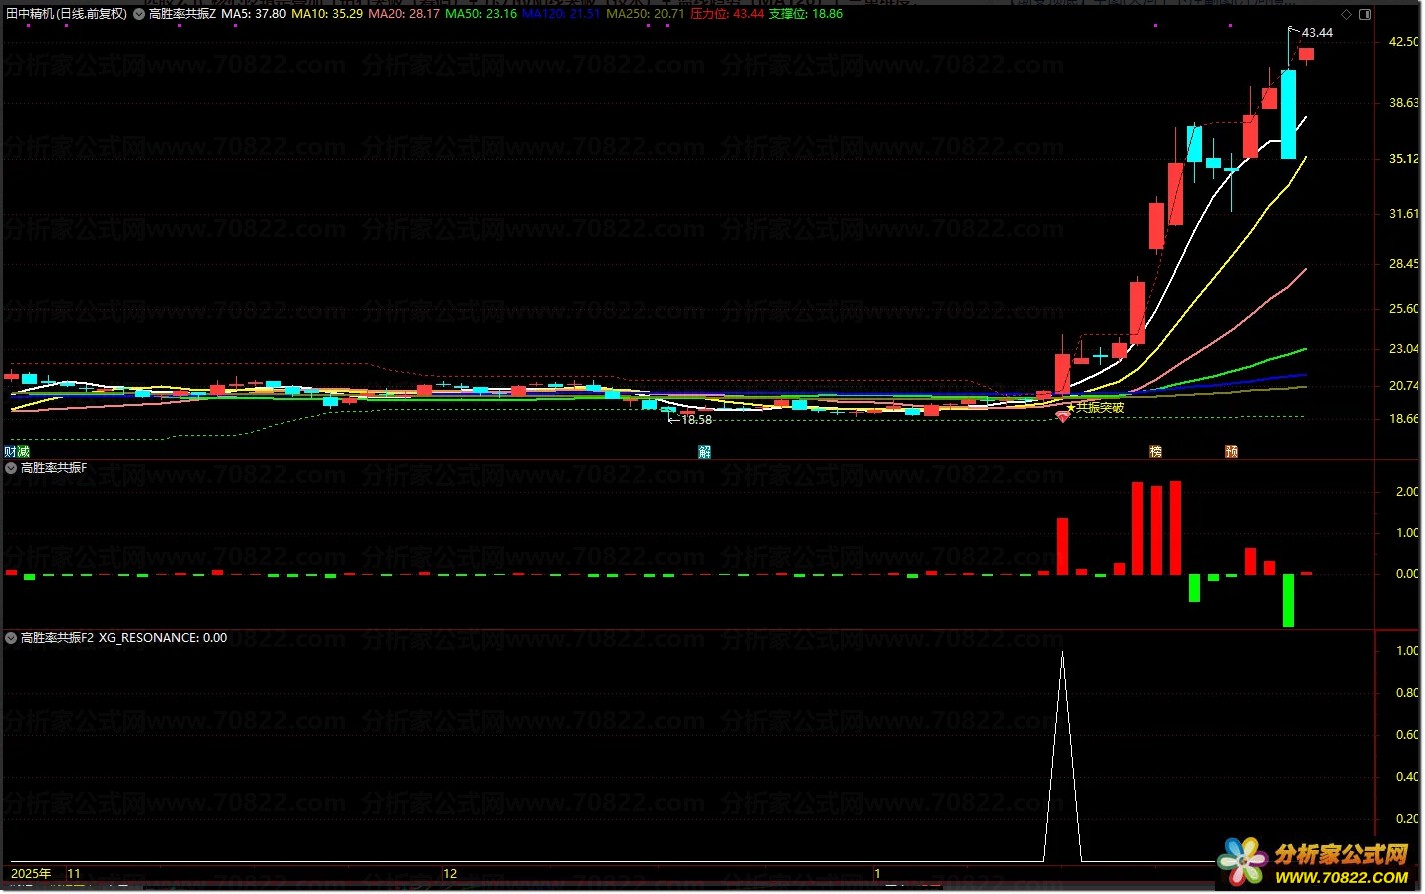The image size is (1425, 894).
Task: Open the 解 unlock event marker
Action: [705, 452]
